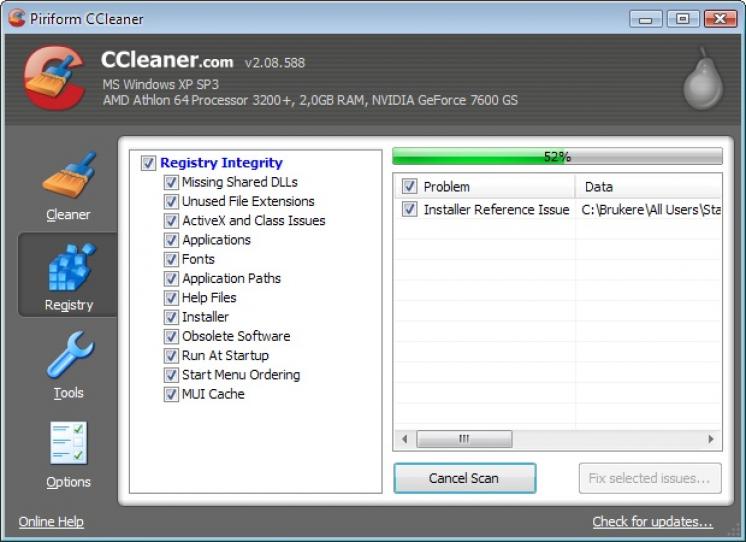The width and height of the screenshot is (746, 542).
Task: Select the Options tab label
Action: tap(68, 482)
